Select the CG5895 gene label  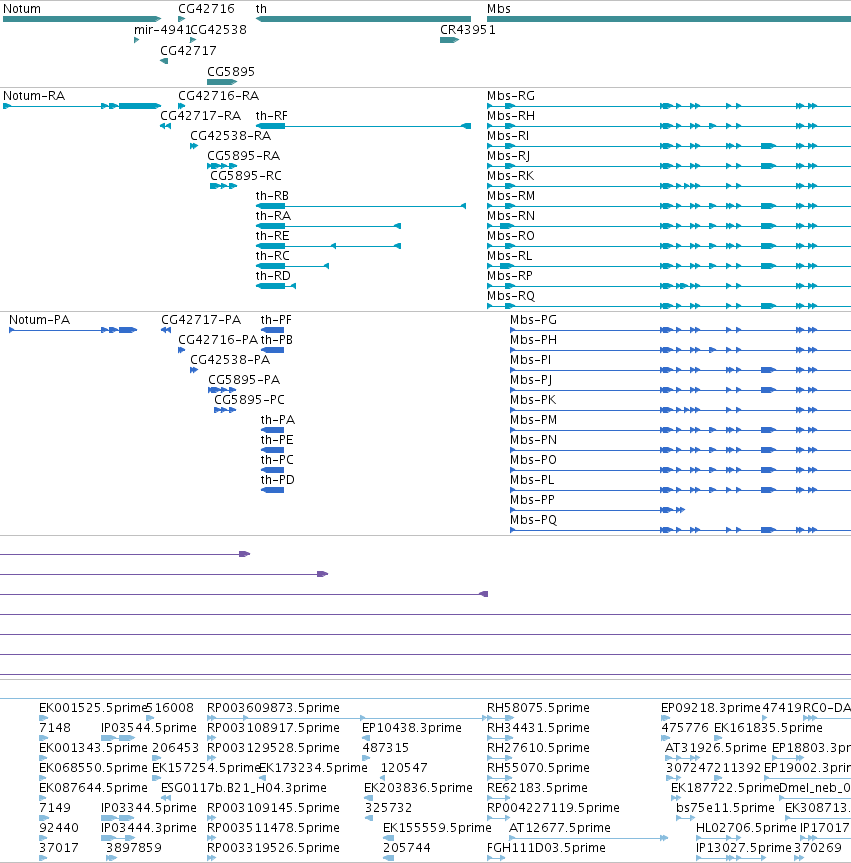tap(231, 72)
